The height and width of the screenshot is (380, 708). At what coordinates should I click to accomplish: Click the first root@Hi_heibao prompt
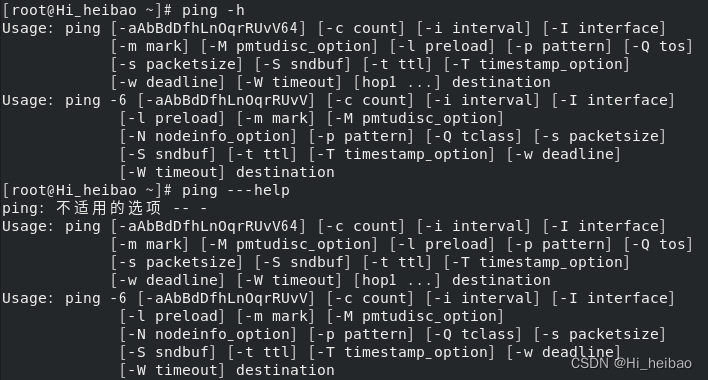pyautogui.click(x=87, y=10)
